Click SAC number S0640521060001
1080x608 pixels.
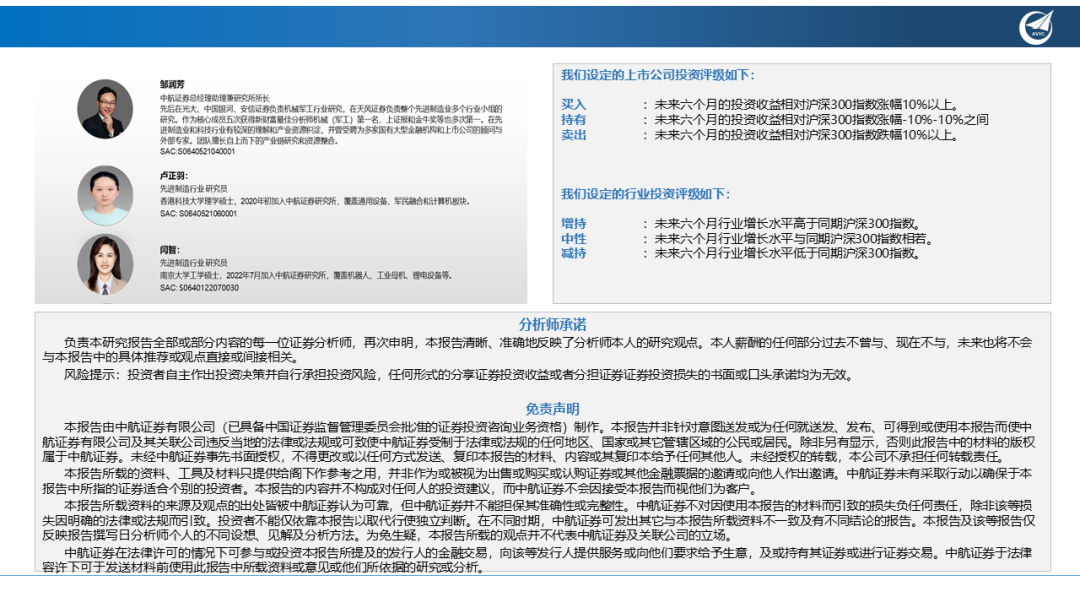198,213
